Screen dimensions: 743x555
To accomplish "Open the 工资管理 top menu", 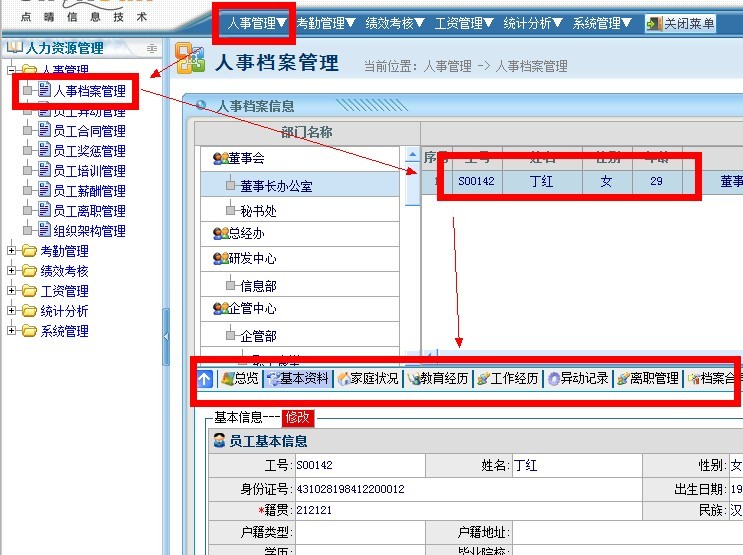I will pyautogui.click(x=465, y=23).
